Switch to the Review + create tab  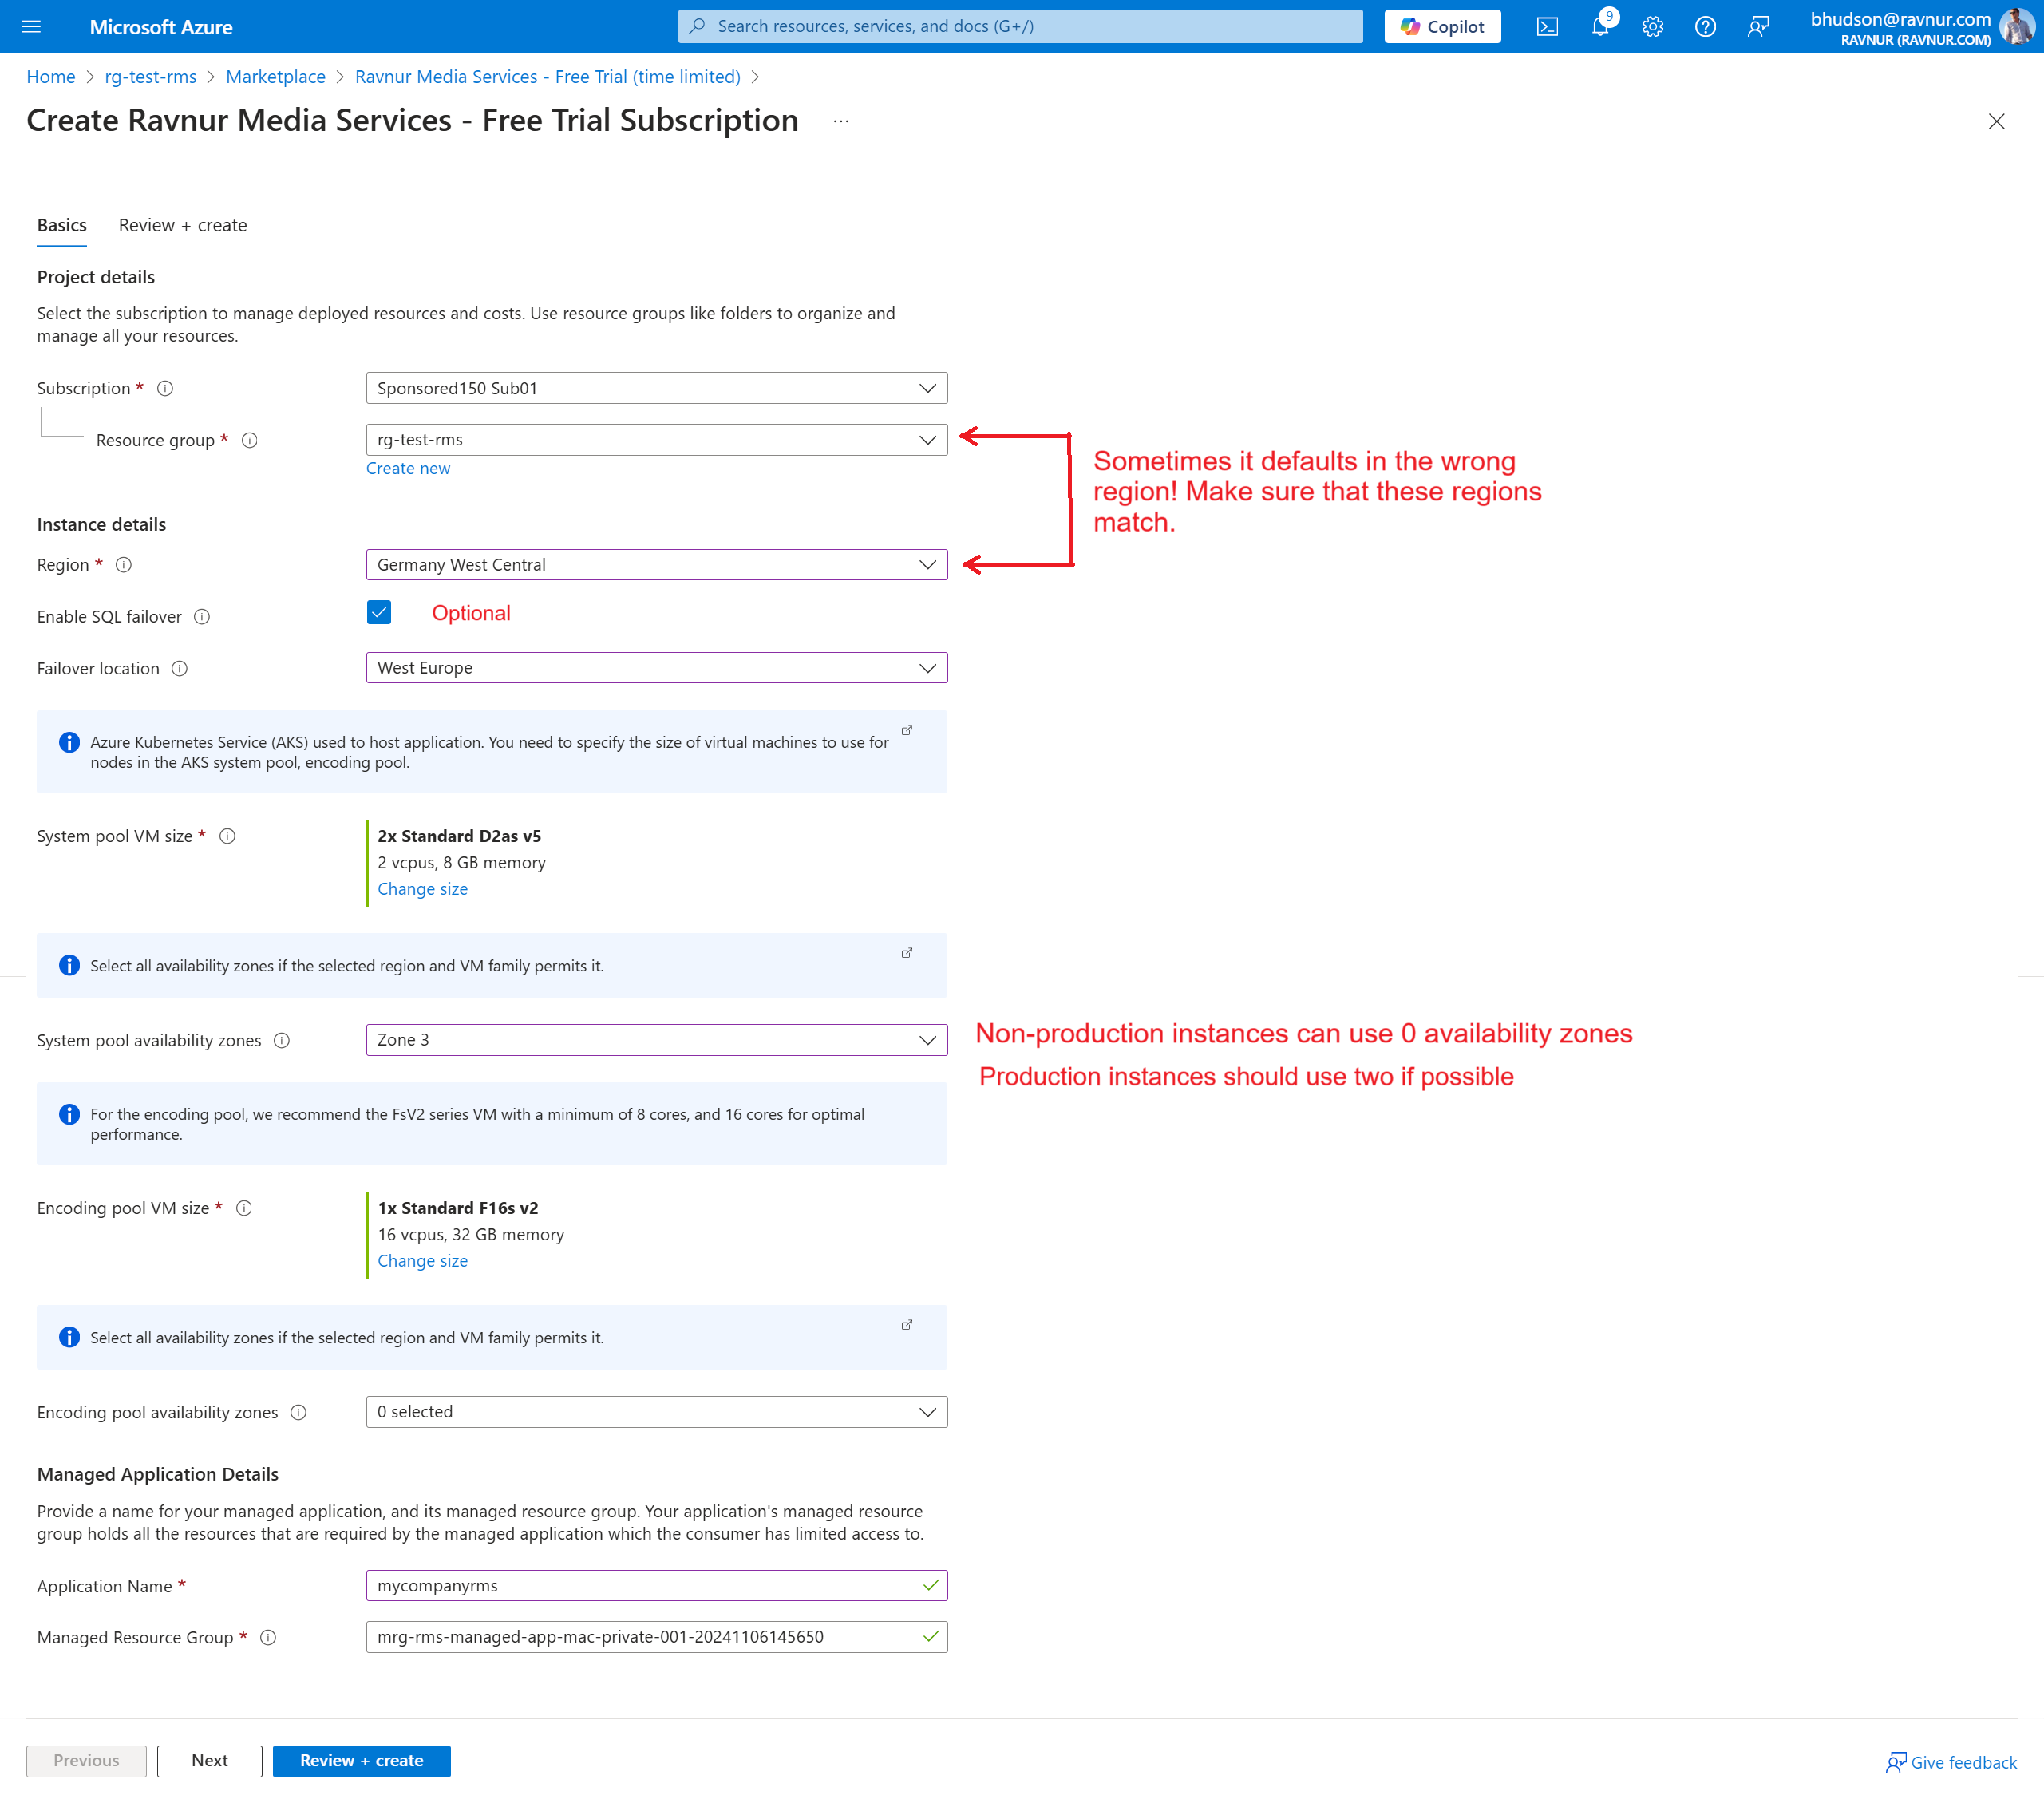182,225
